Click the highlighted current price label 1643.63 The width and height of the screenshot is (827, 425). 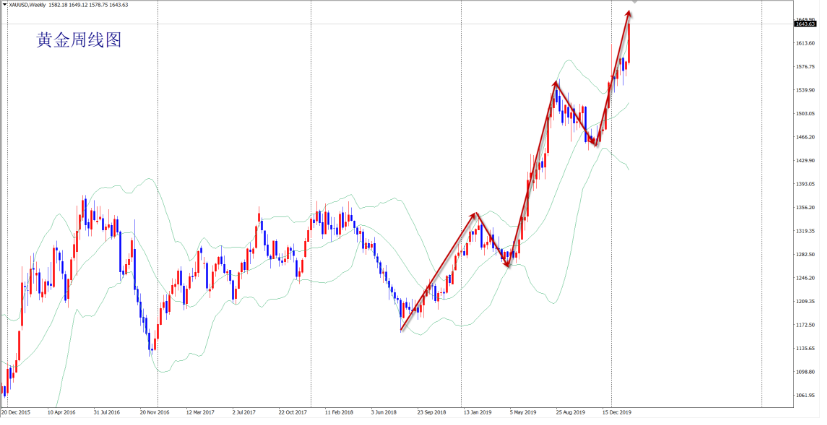point(803,24)
